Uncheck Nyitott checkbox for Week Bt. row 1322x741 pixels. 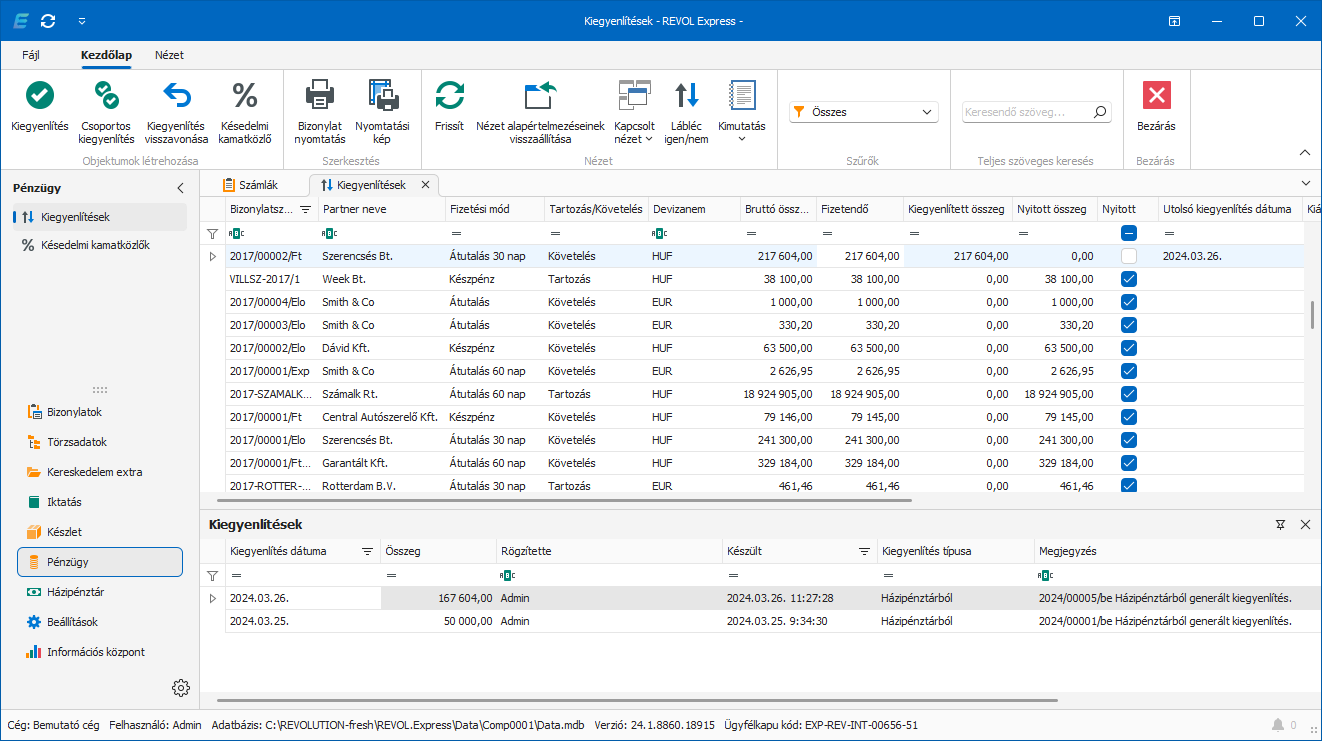point(1129,279)
